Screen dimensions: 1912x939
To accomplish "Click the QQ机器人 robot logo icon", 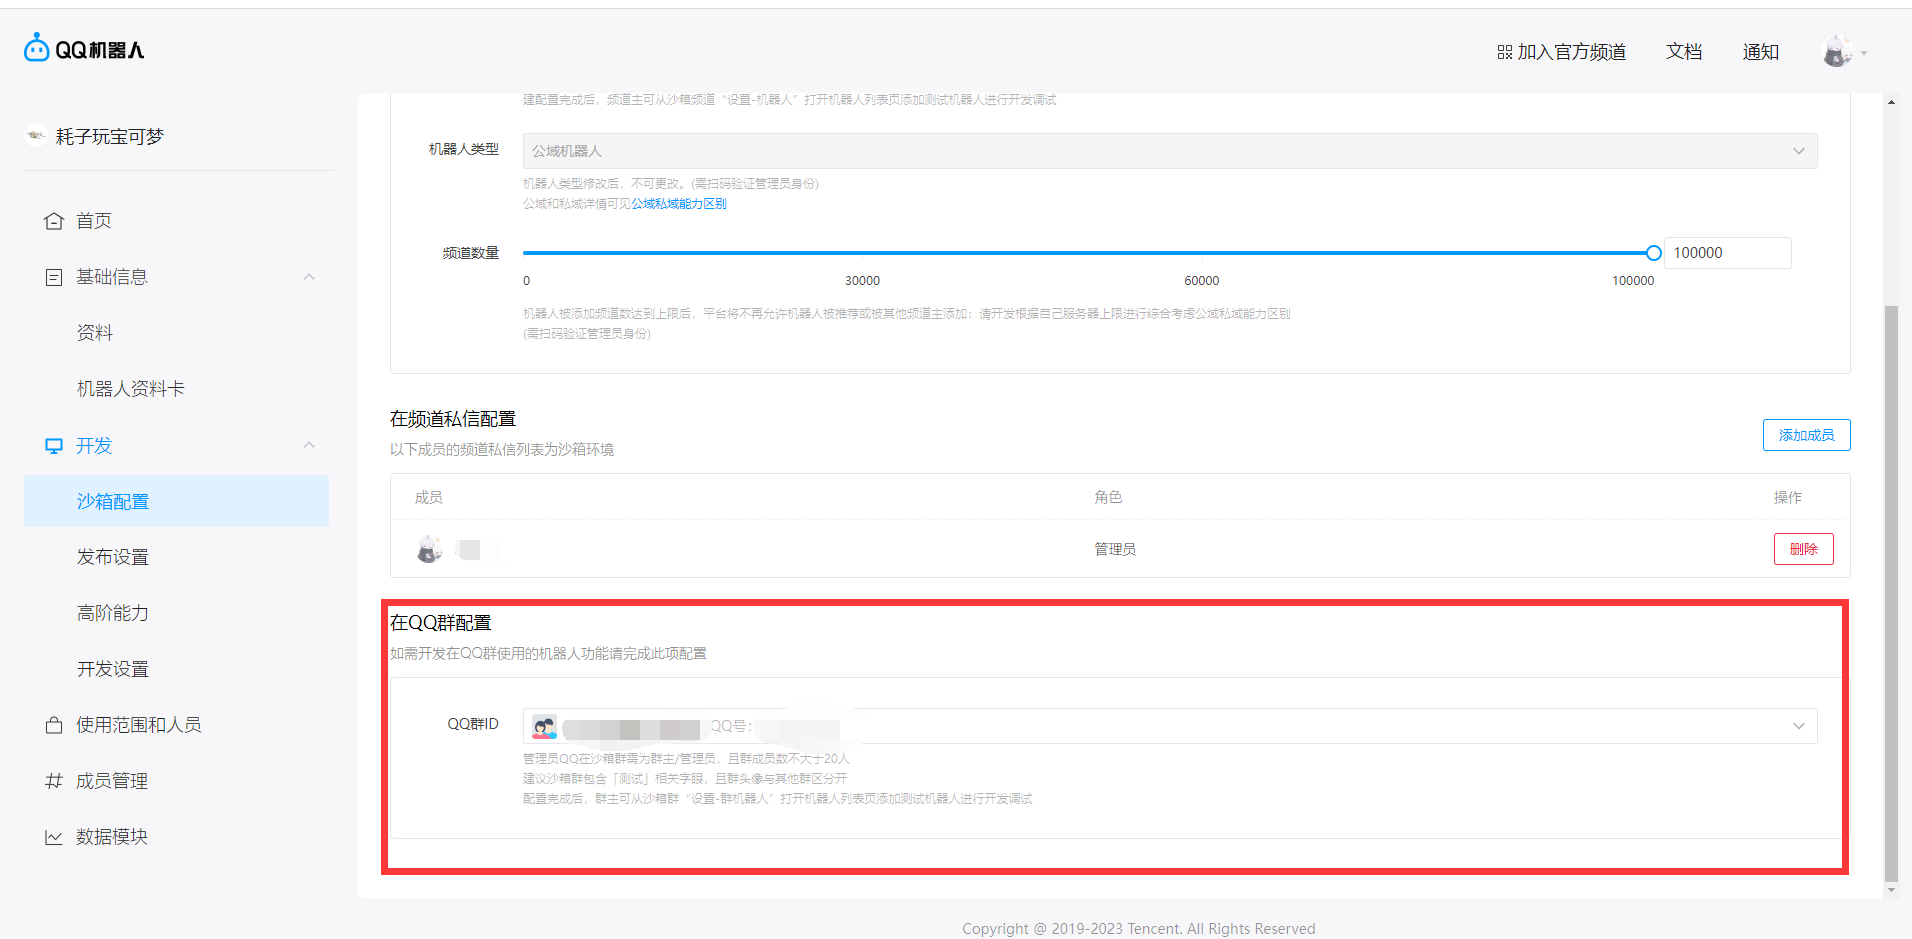I will click(x=37, y=48).
